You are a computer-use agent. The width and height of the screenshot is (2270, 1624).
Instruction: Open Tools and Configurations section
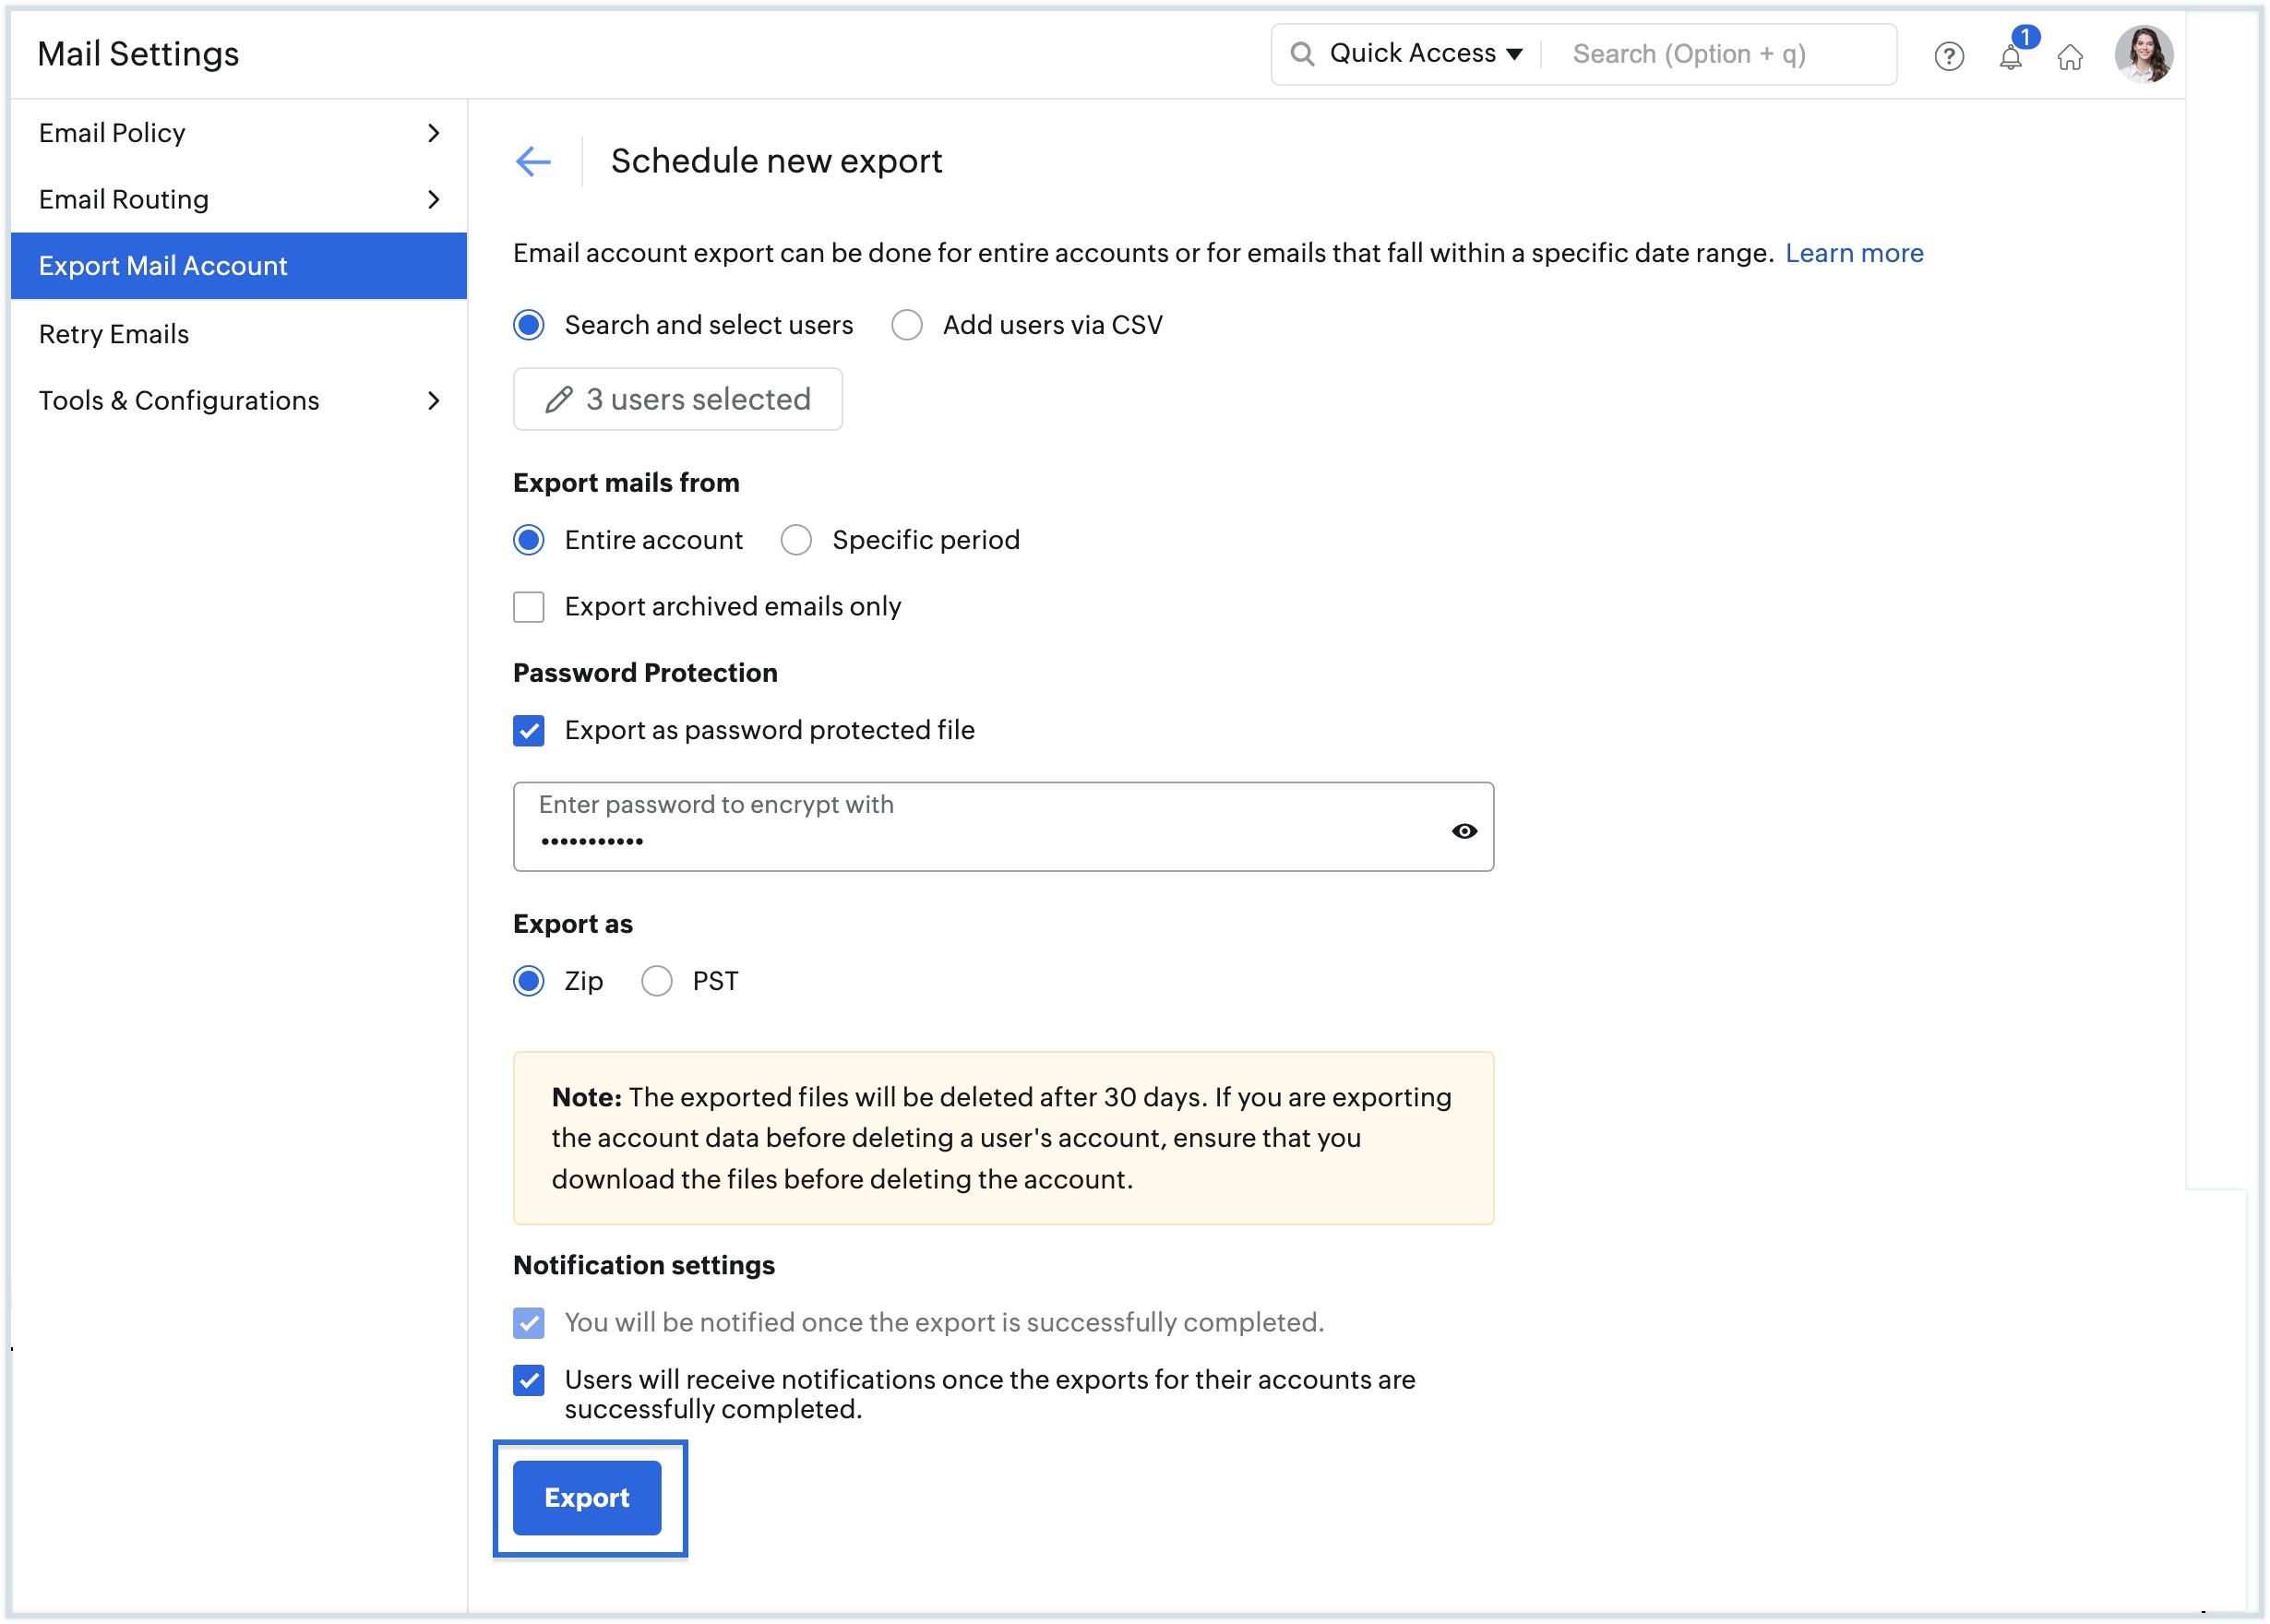(x=237, y=400)
